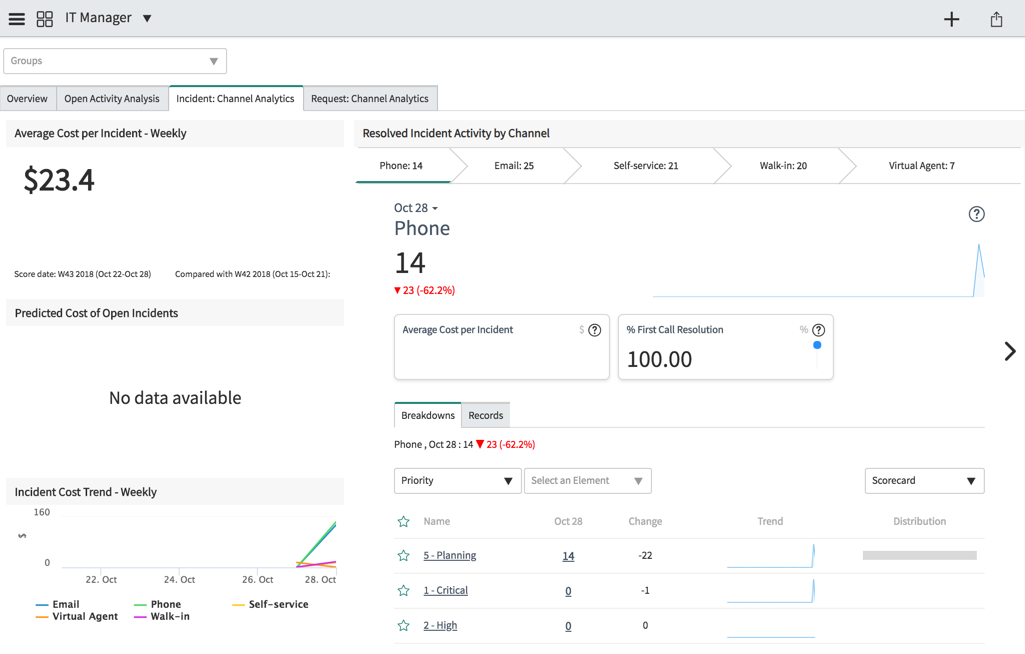Viewport: 1025px width, 654px height.
Task: Click the Distribution column header
Action: point(919,521)
